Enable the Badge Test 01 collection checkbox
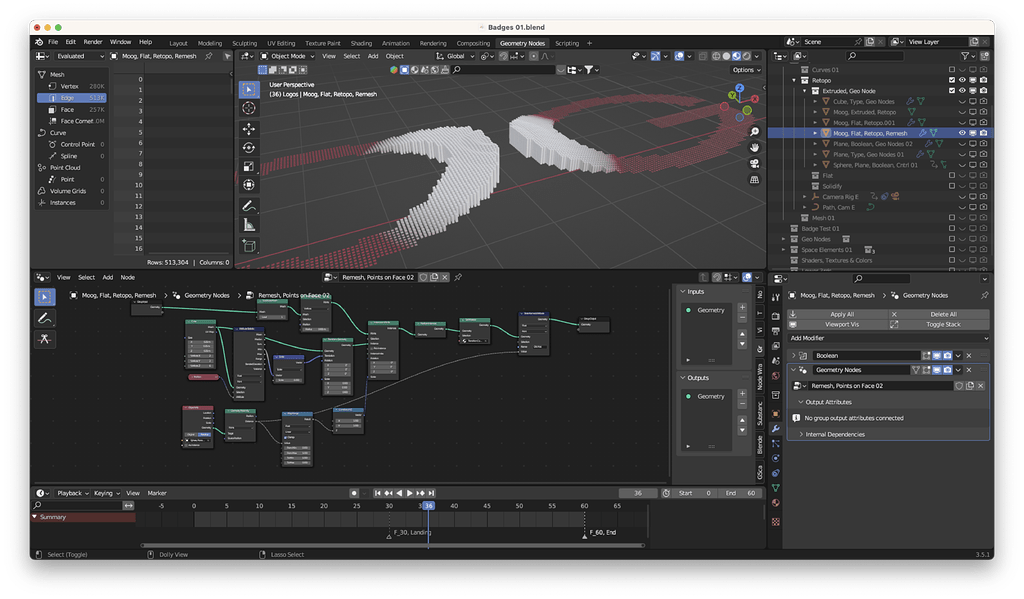1024x599 pixels. click(x=952, y=229)
